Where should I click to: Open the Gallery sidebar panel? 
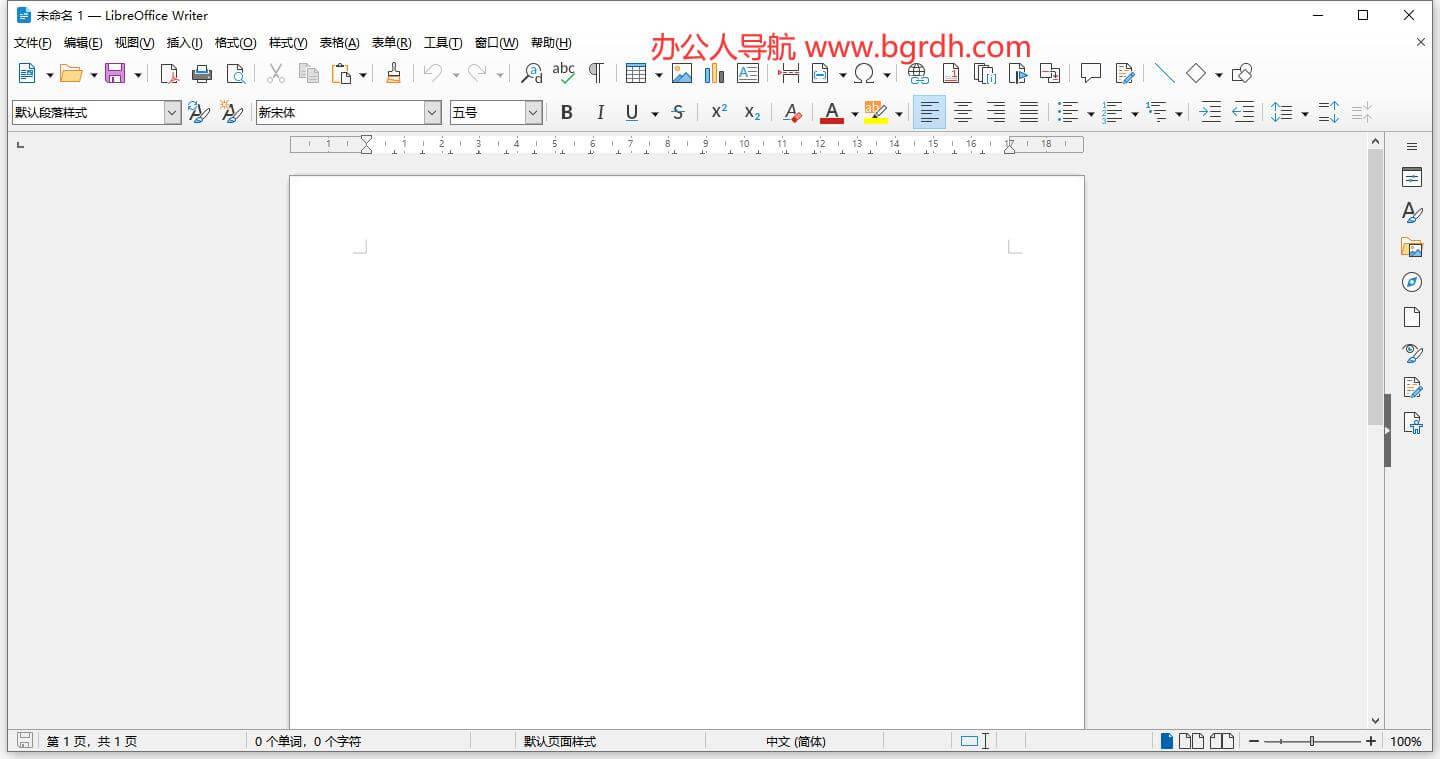1411,246
